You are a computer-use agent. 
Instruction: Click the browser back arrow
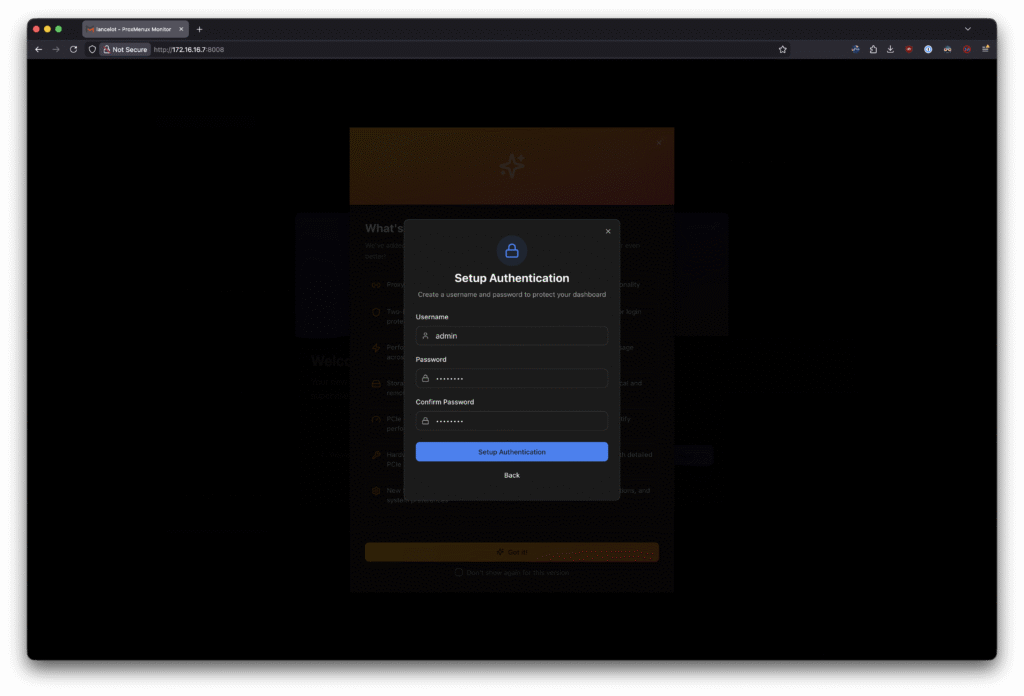click(x=39, y=49)
